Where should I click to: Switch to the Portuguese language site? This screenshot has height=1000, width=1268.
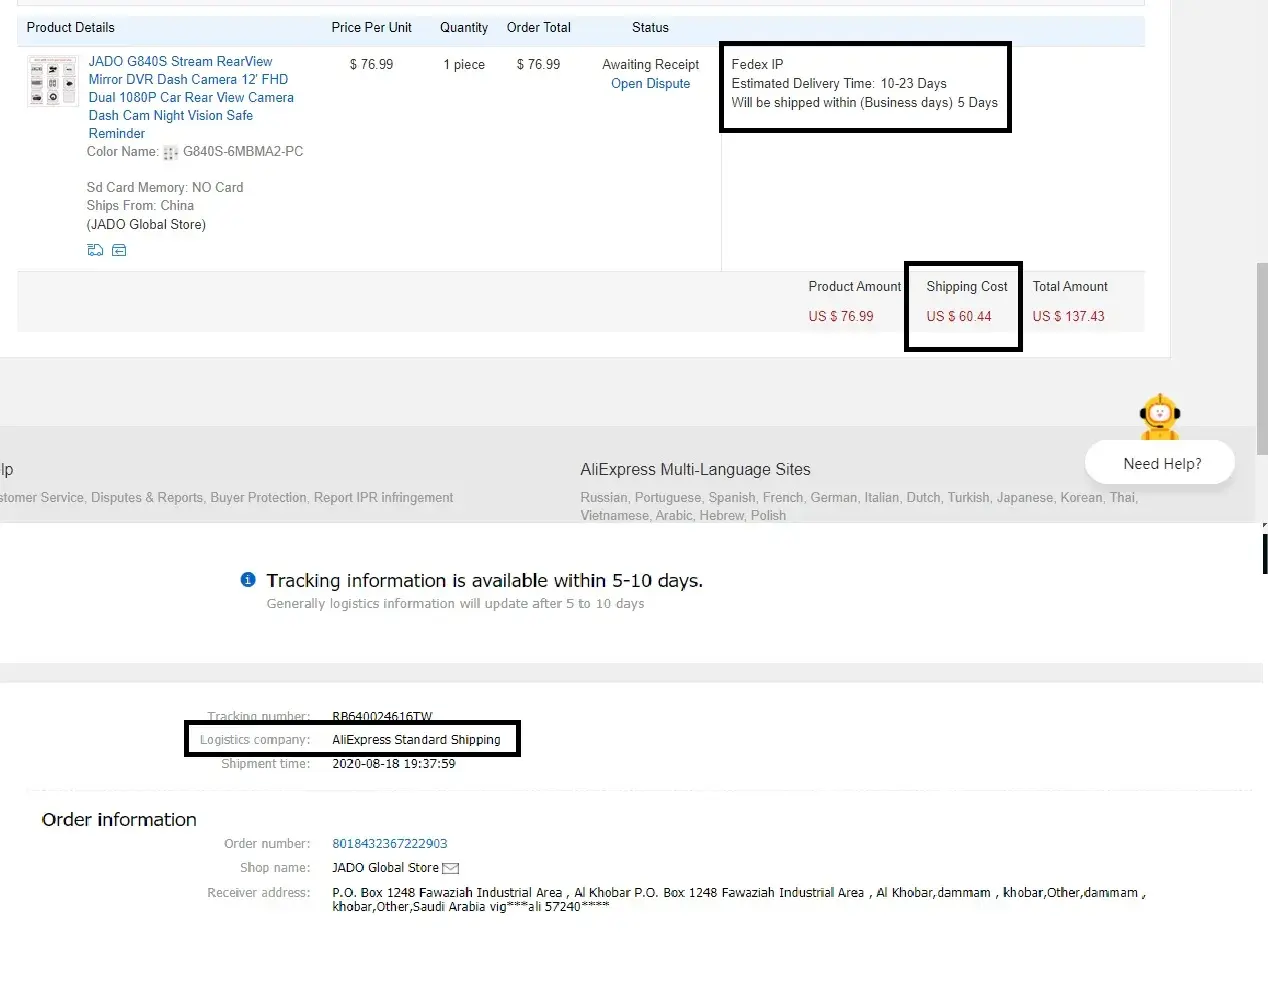point(668,497)
